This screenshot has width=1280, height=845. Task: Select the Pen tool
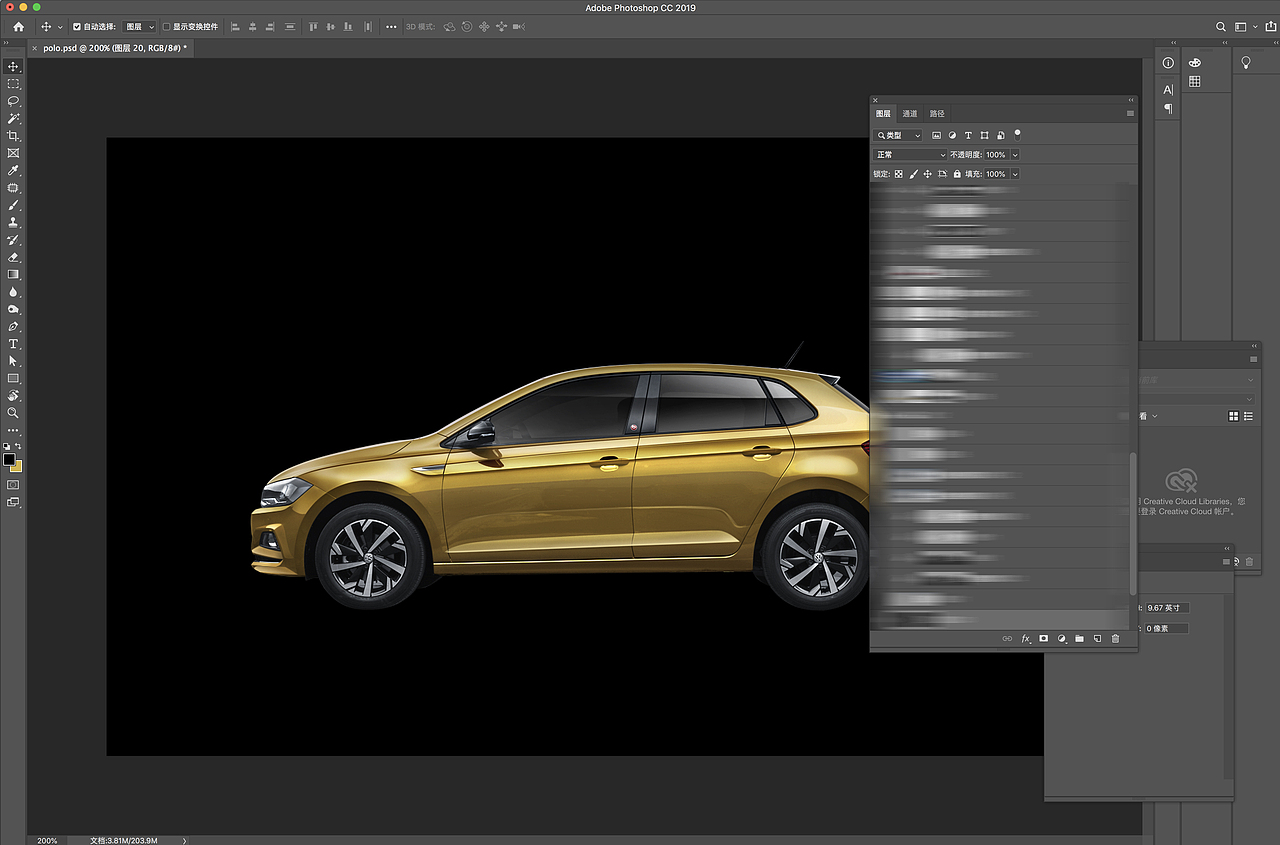[13, 326]
